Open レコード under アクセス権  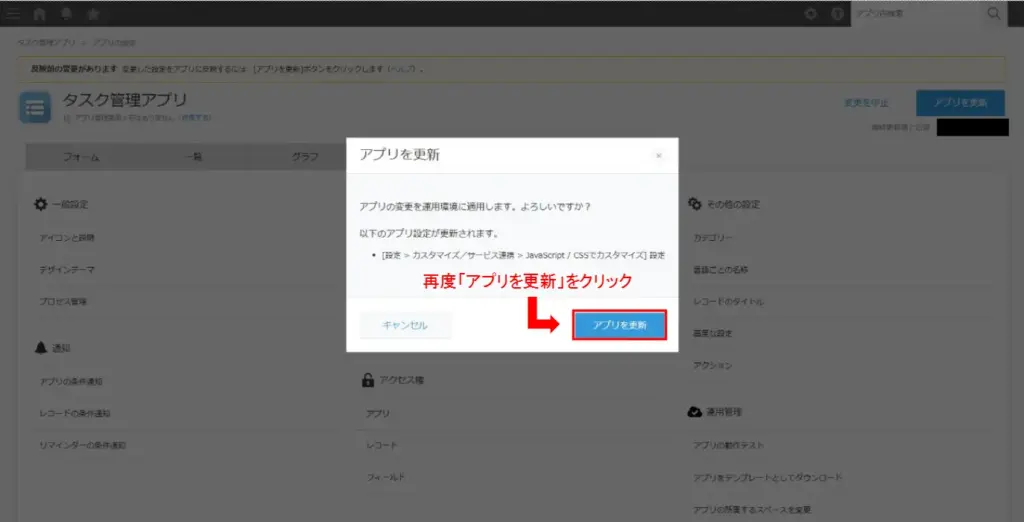click(382, 446)
